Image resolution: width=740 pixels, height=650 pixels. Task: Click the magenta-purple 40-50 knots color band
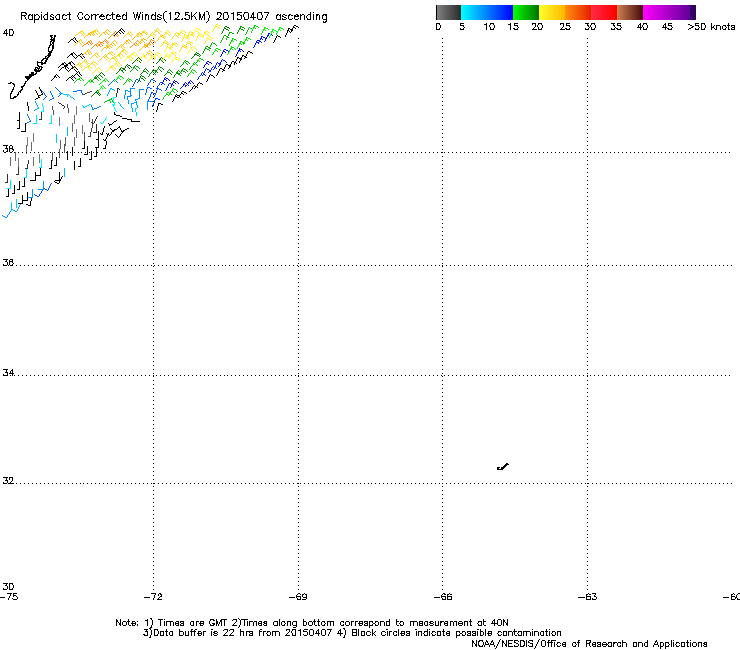click(x=669, y=12)
